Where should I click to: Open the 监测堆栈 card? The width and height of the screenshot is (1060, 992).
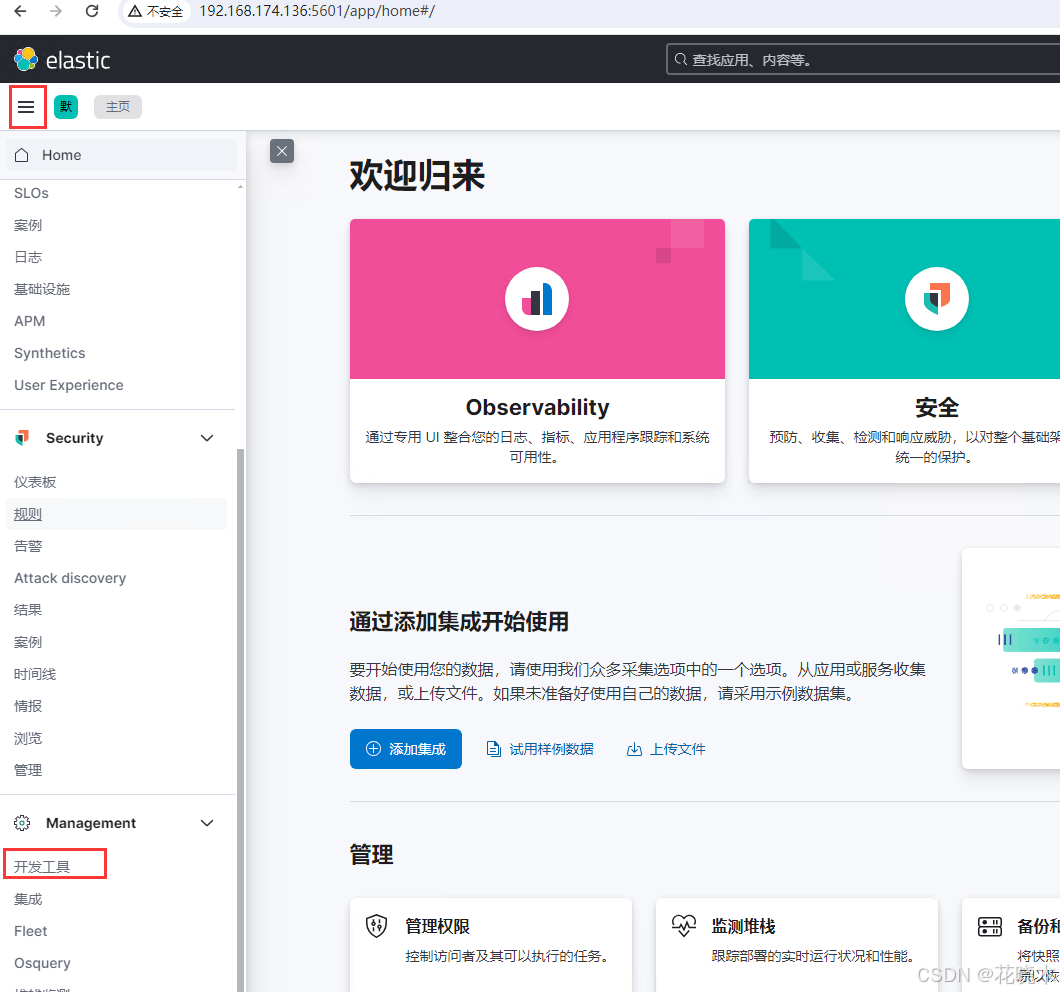point(797,945)
